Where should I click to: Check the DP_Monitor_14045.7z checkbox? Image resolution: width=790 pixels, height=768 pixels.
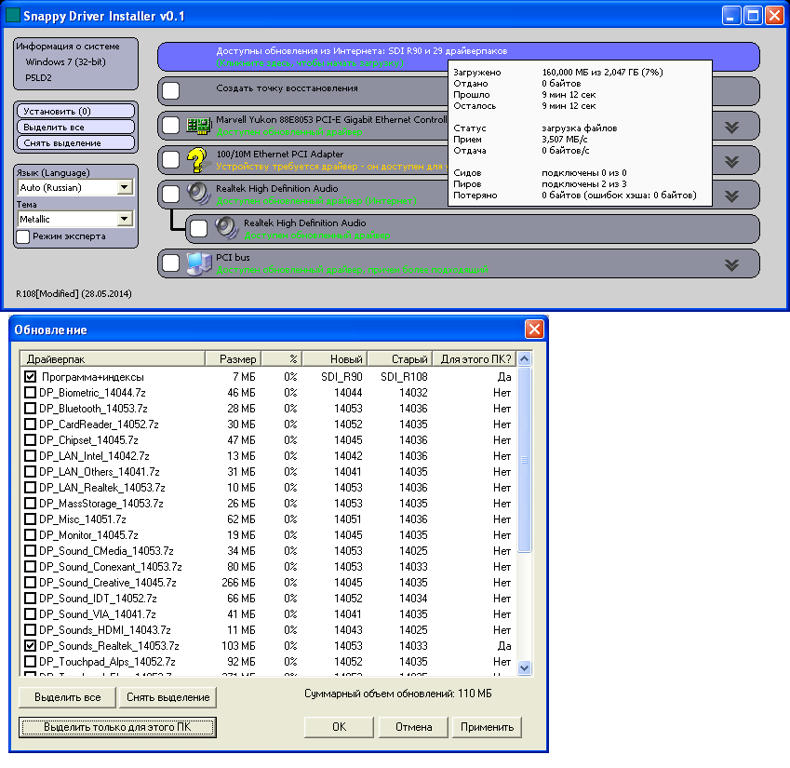coord(30,535)
